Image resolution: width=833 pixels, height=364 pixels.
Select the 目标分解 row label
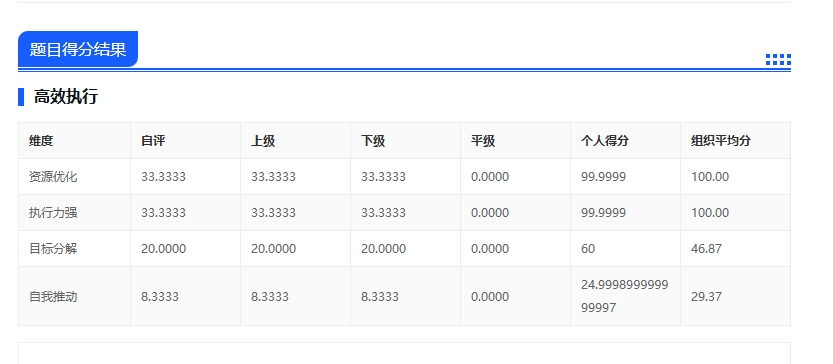click(x=53, y=249)
